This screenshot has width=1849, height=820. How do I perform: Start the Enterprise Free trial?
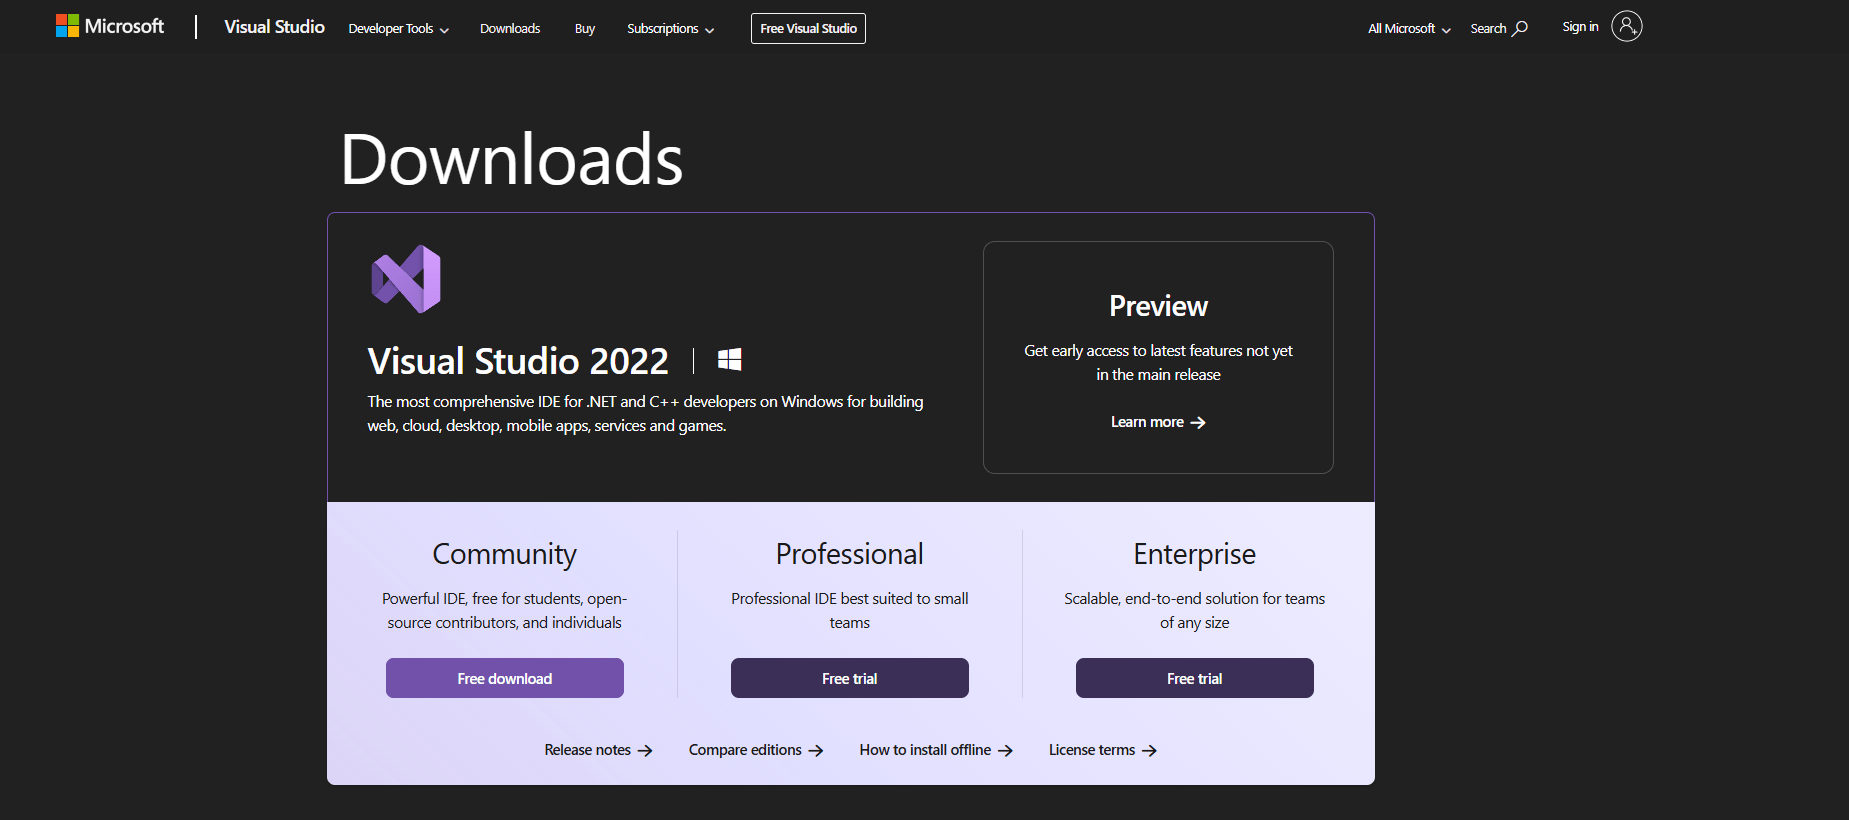(x=1195, y=678)
